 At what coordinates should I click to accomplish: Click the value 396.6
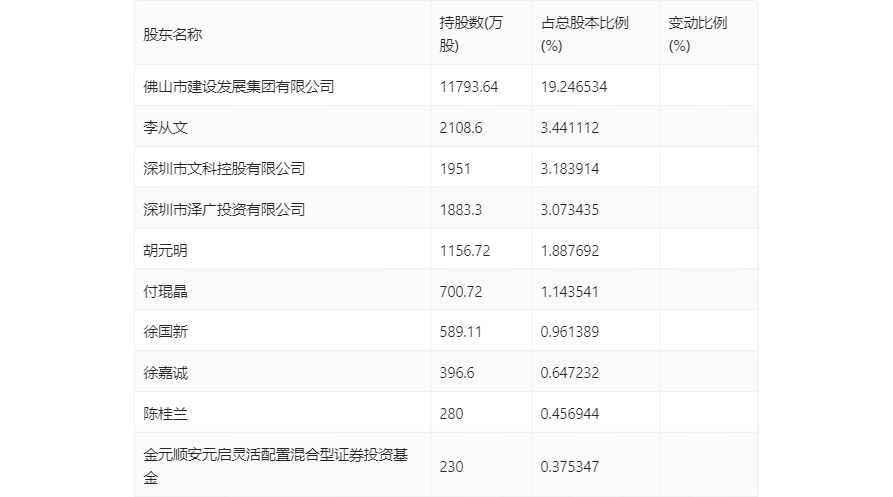(x=457, y=373)
